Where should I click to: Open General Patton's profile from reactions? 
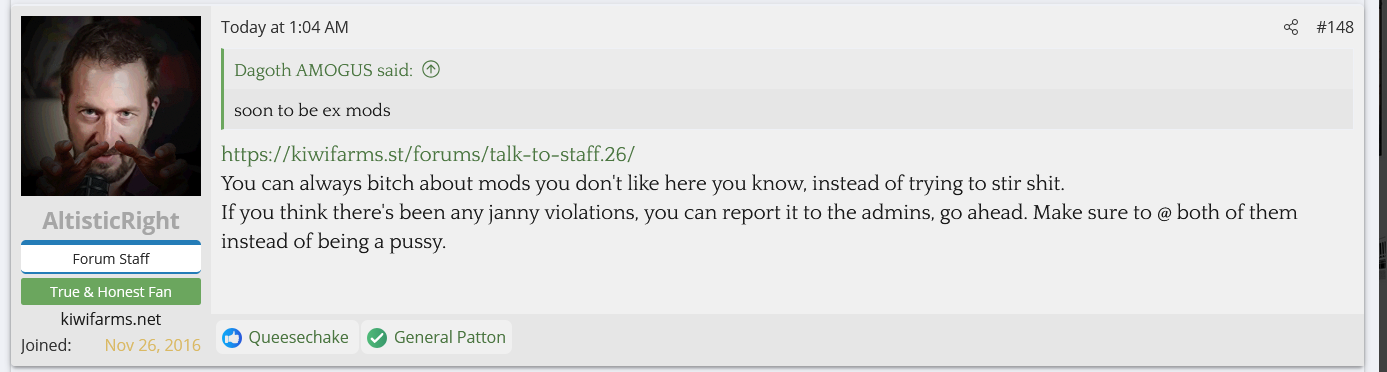[x=450, y=338]
